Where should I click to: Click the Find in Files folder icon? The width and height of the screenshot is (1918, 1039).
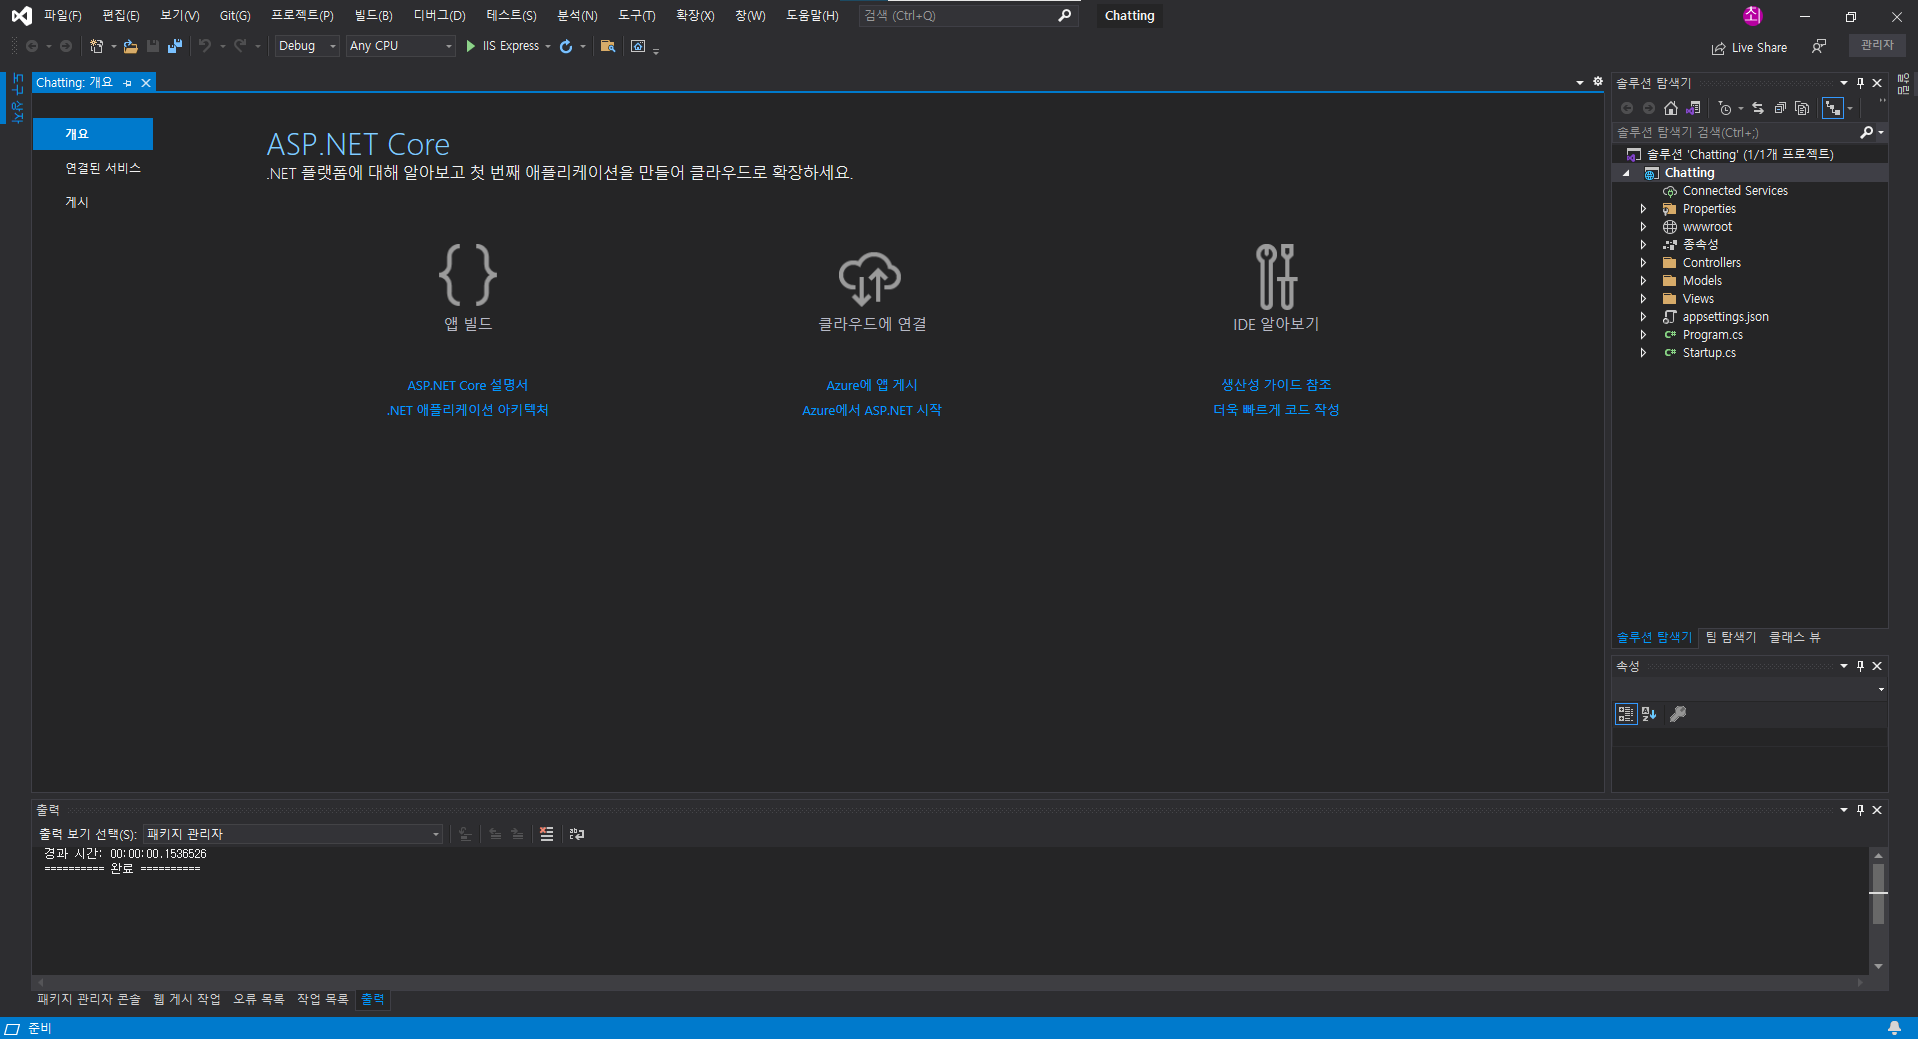pyautogui.click(x=607, y=46)
